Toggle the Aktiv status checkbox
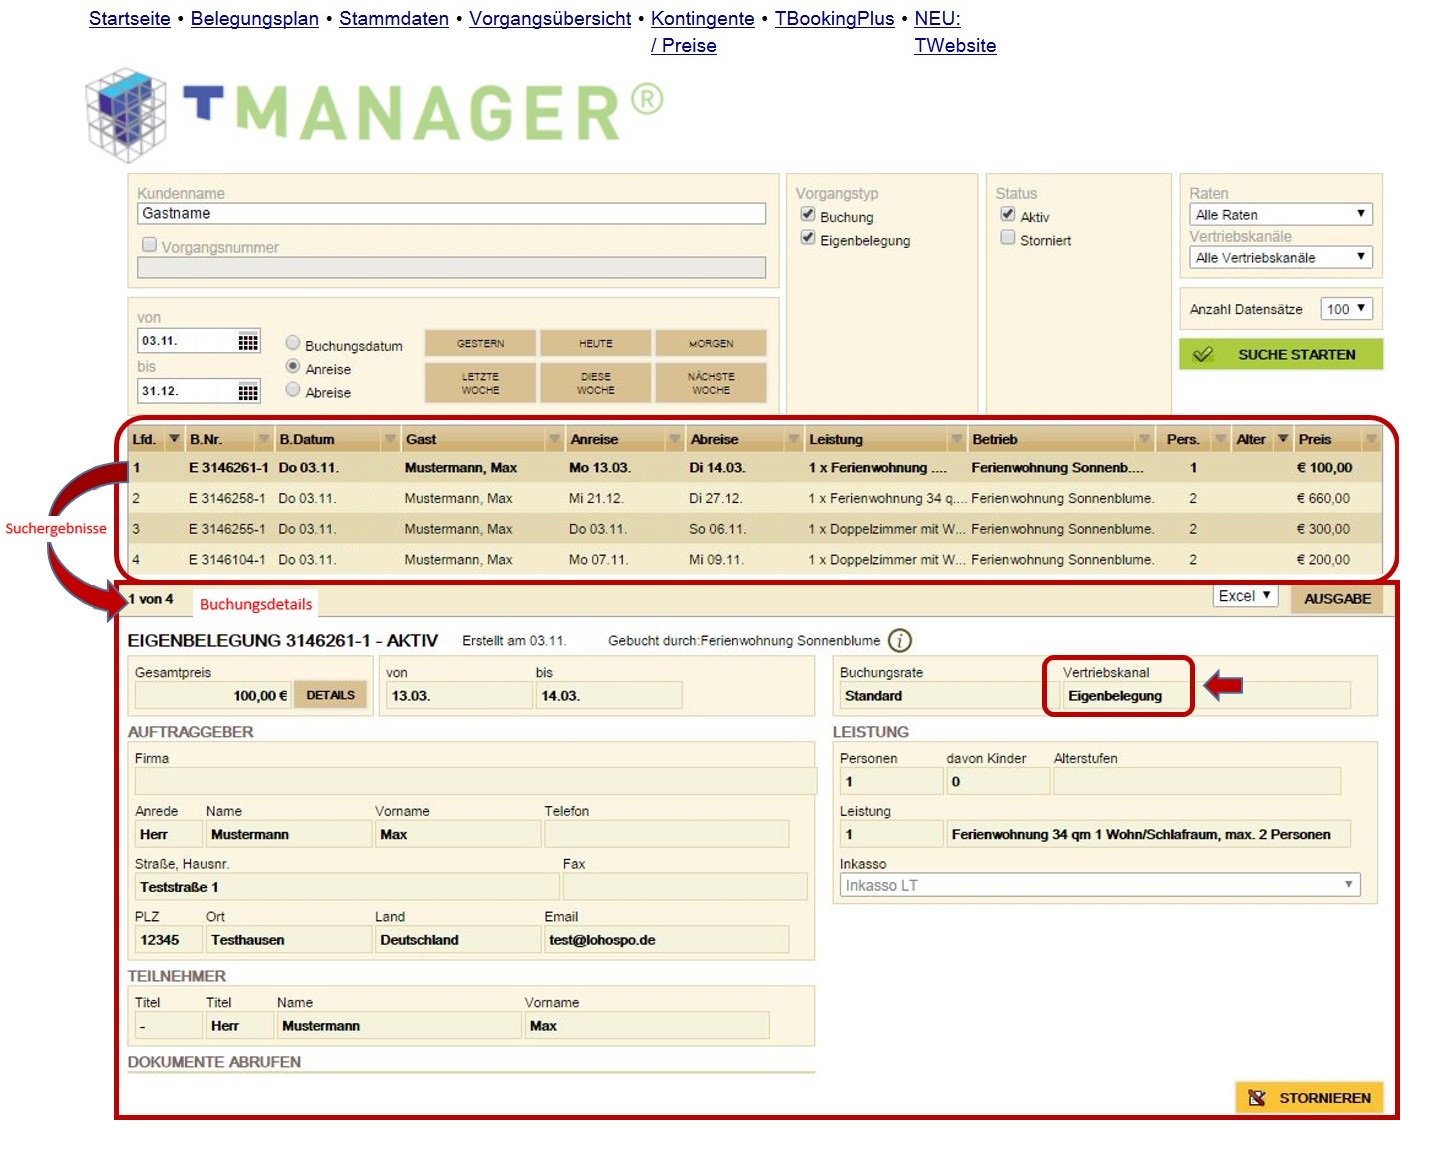Viewport: 1430px width, 1158px height. [1008, 215]
